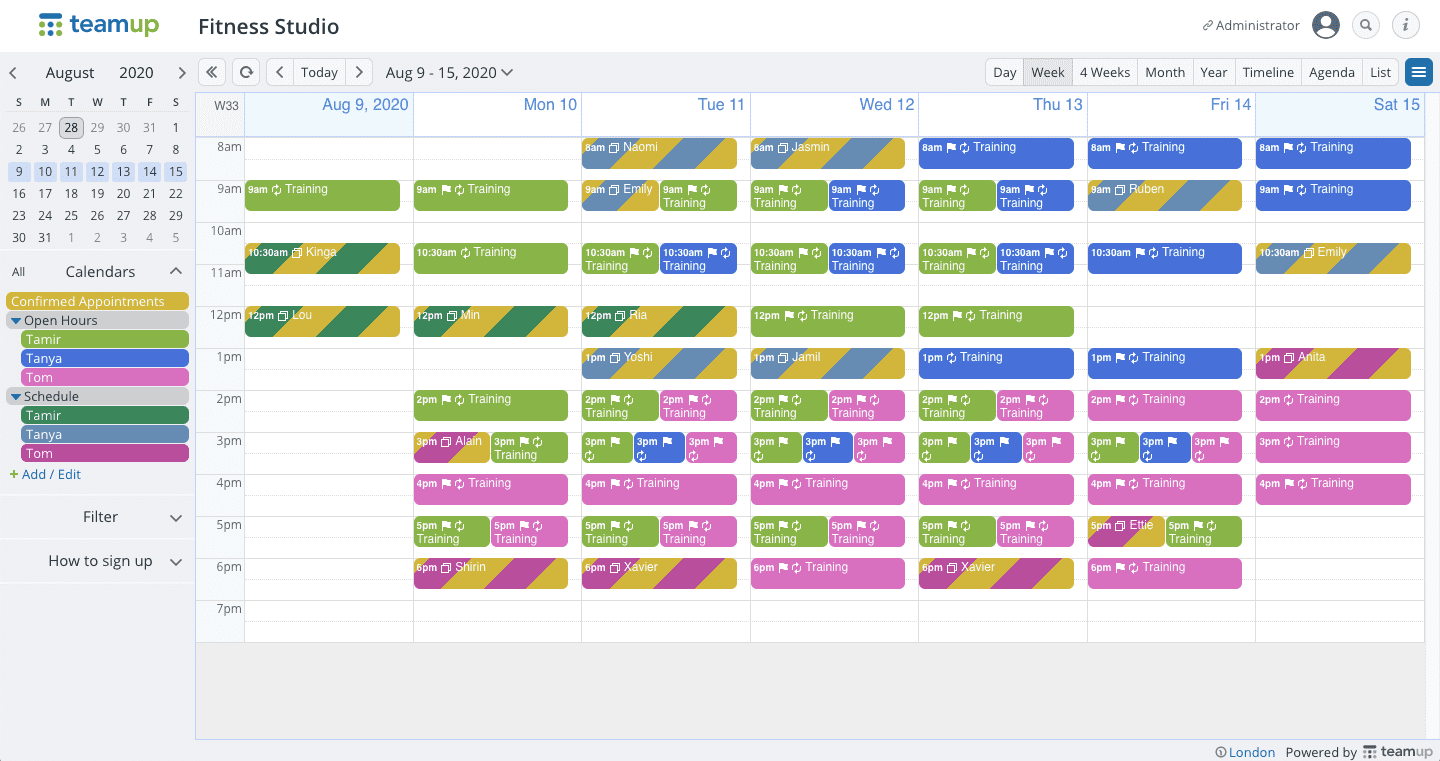The height and width of the screenshot is (761, 1440).
Task: Toggle Confirmed Appointments calendar
Action: pyautogui.click(x=97, y=301)
